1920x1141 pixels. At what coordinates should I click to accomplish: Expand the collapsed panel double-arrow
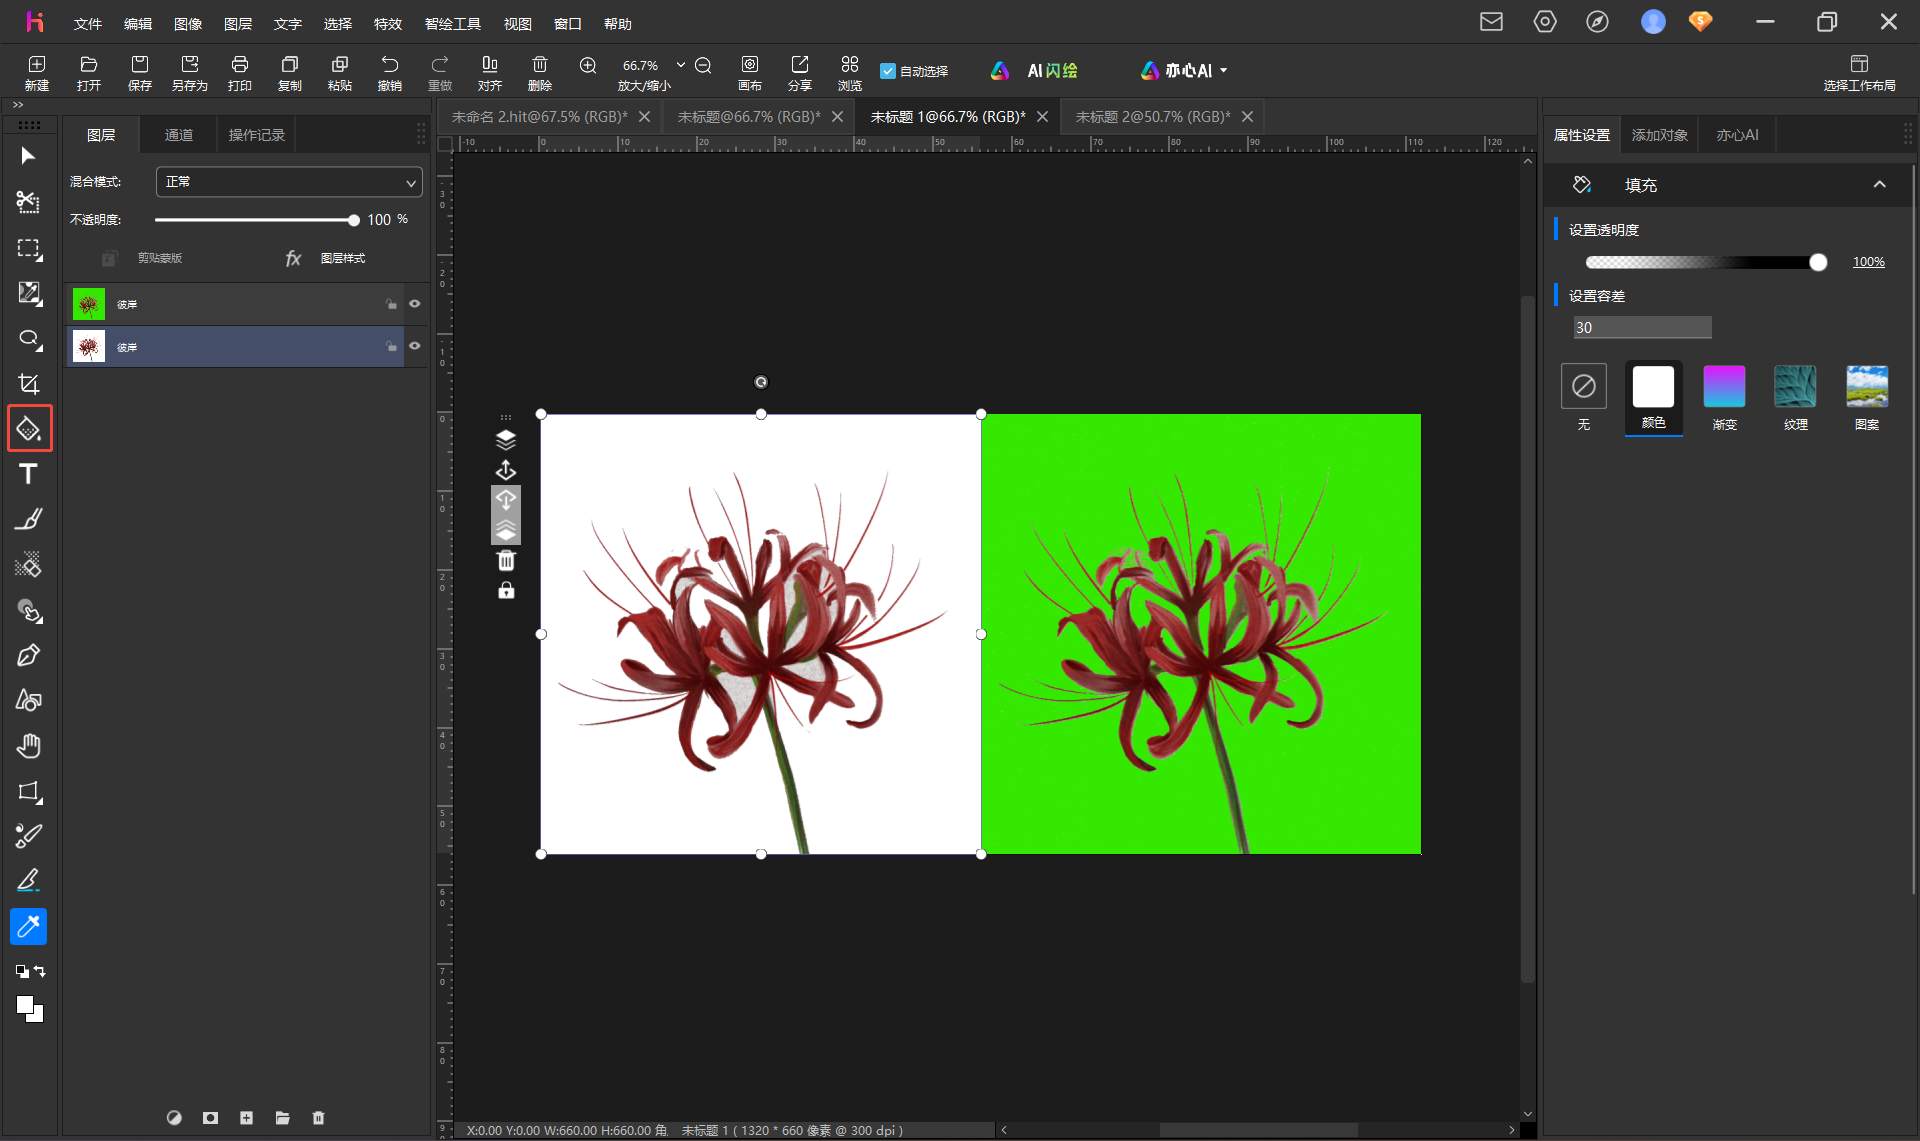18,105
